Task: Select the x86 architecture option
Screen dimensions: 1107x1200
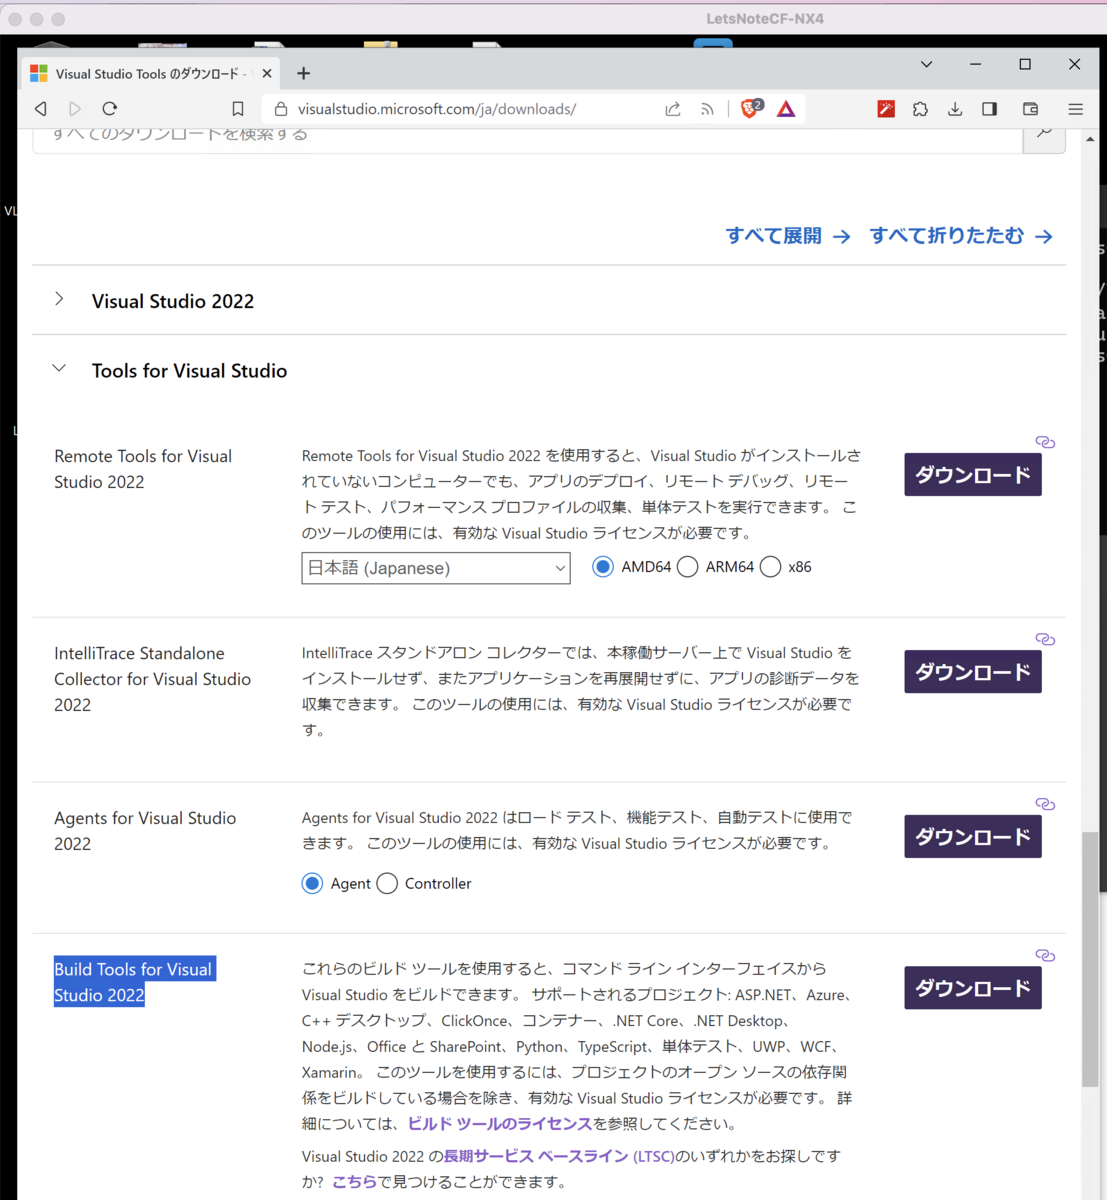Action: coord(770,567)
